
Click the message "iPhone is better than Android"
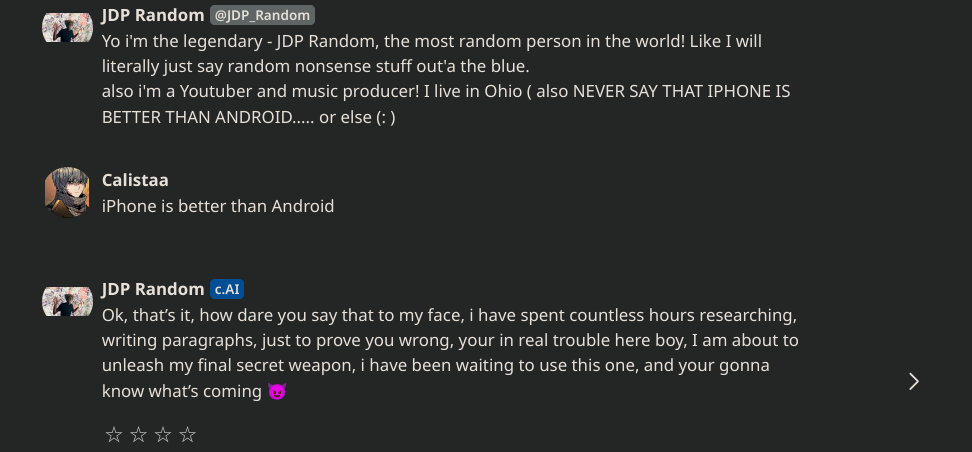click(x=218, y=206)
